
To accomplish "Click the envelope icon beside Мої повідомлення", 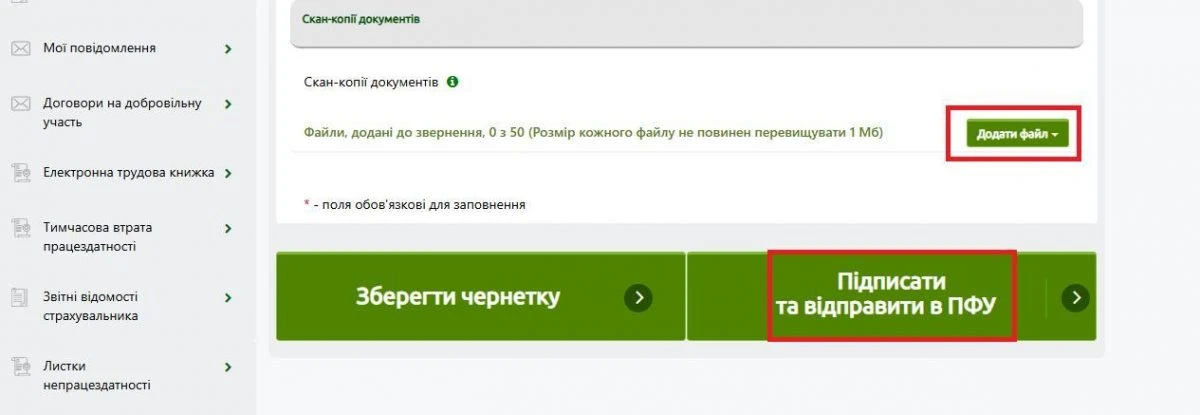I will coord(19,47).
